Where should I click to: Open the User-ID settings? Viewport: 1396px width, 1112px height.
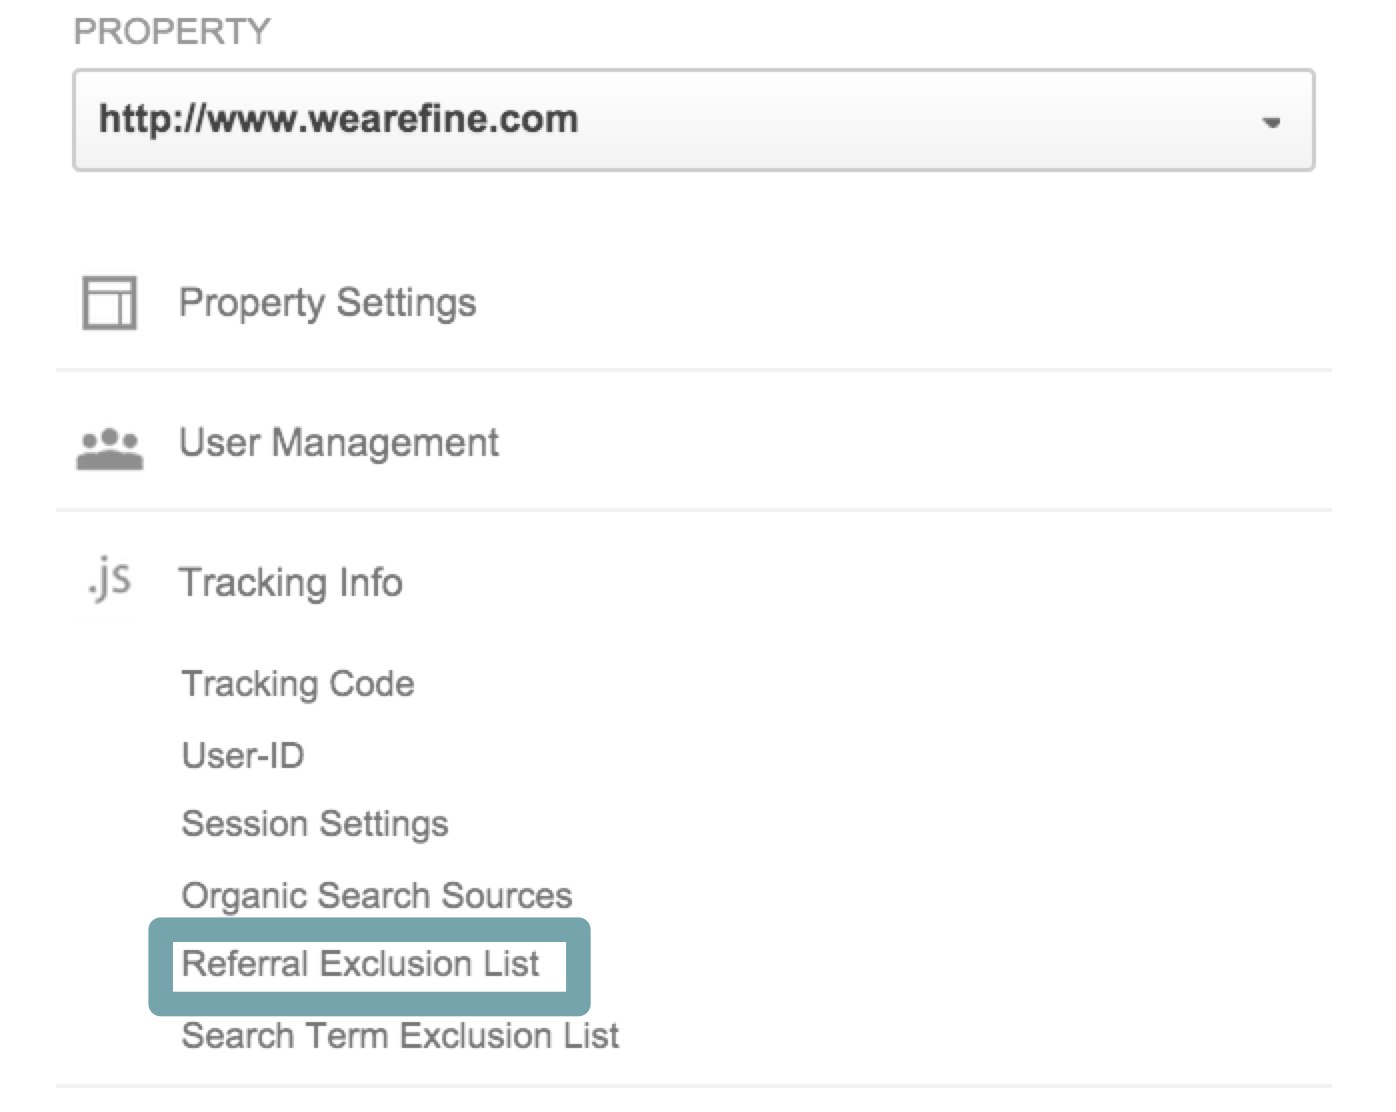[243, 755]
